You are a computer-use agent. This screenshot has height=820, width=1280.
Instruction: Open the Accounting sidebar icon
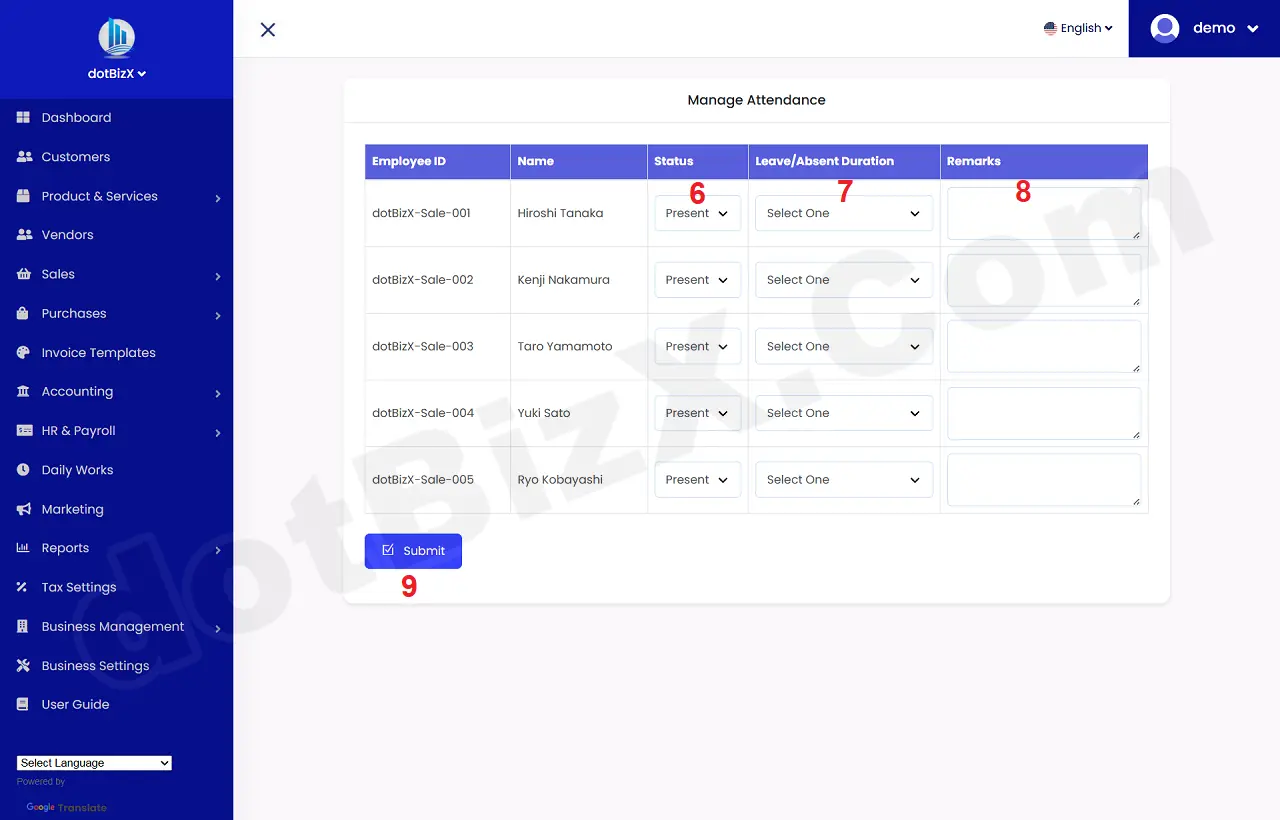coord(23,391)
